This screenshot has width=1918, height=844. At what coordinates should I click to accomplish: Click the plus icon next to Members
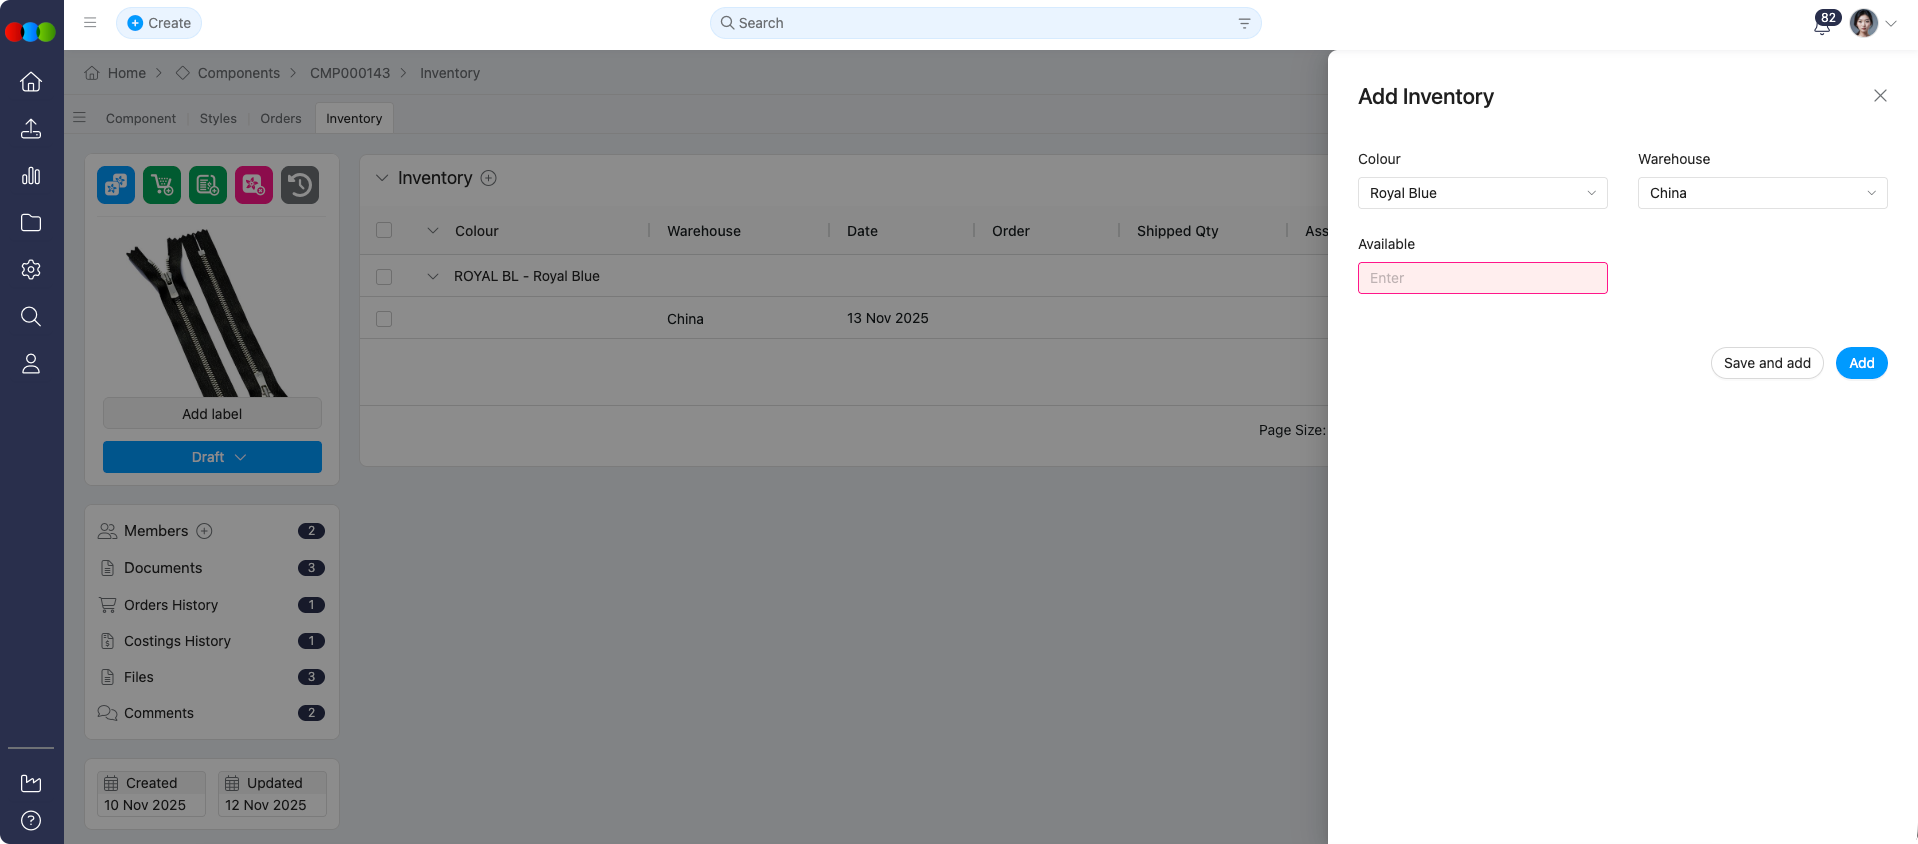tap(205, 531)
